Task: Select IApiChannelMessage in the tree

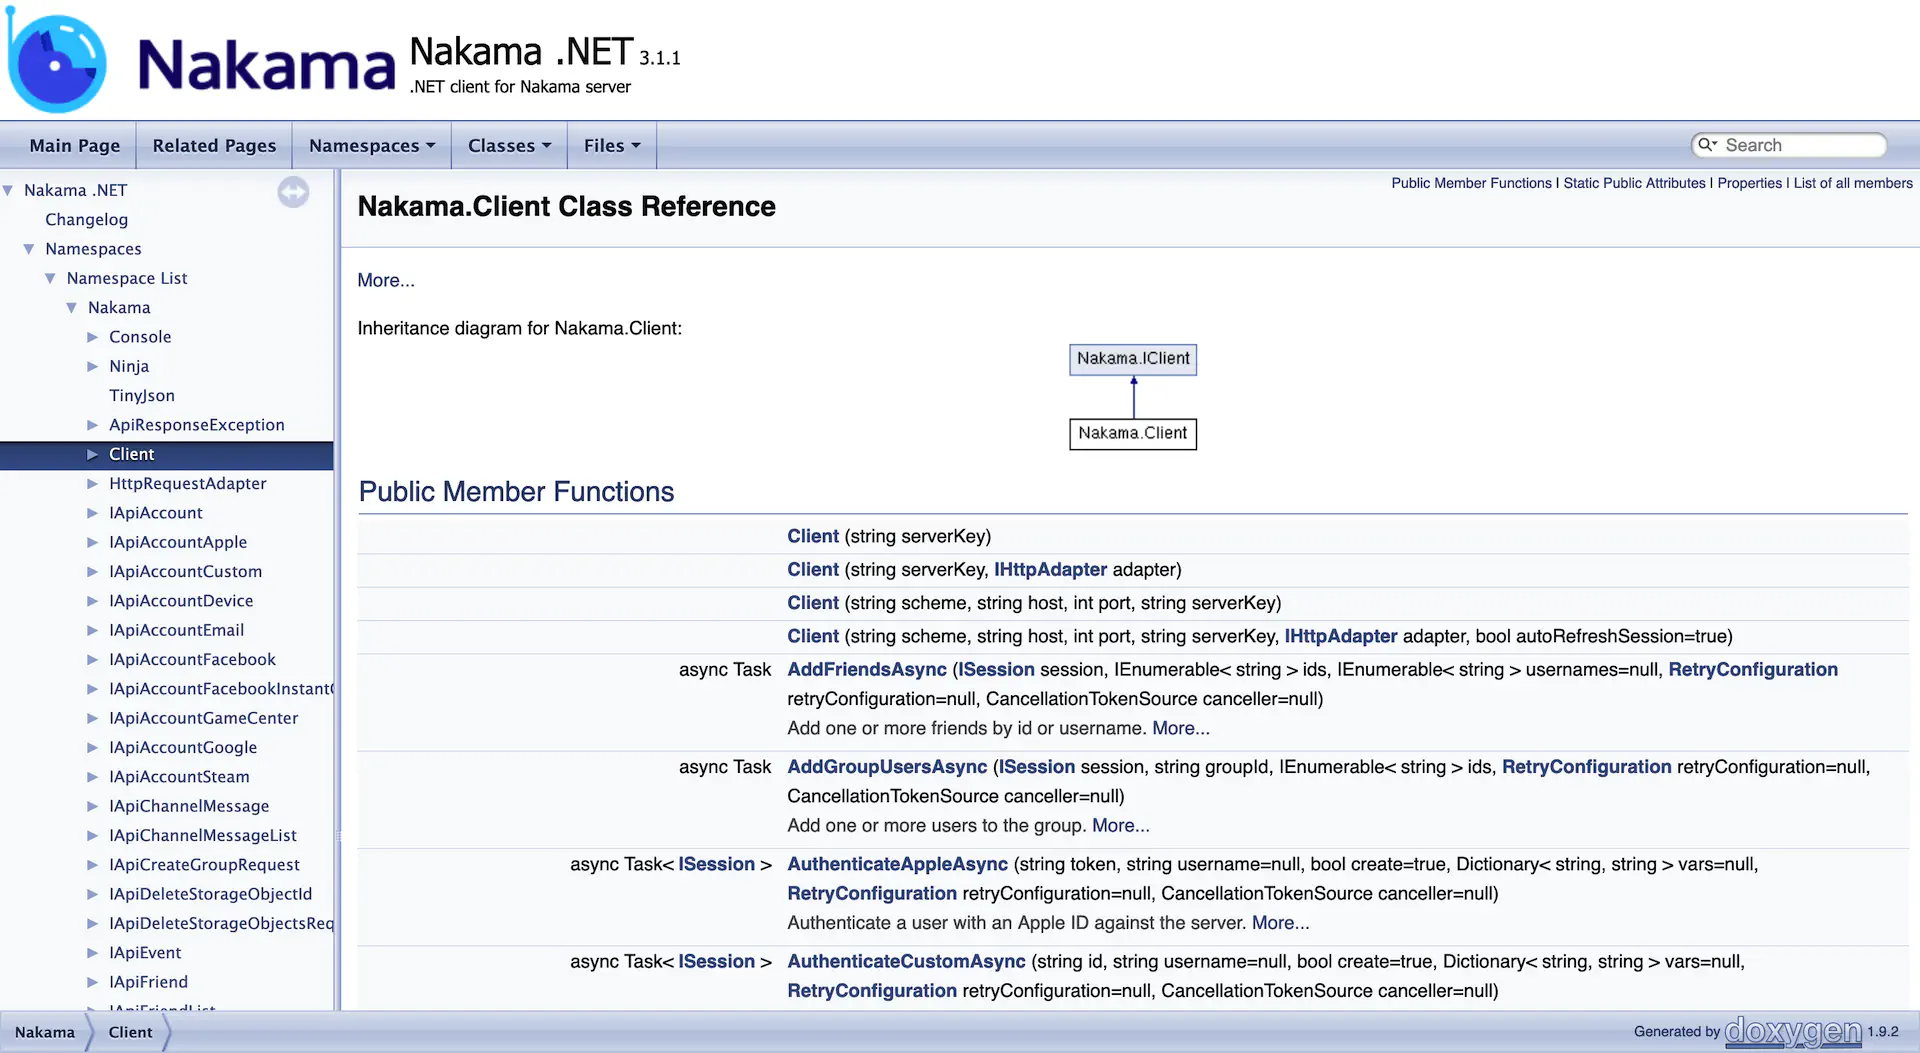Action: pos(189,806)
